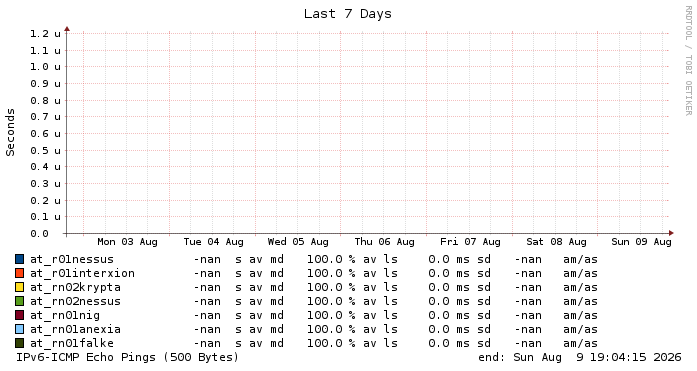Click the RRDTOOL / TOBI OETIKER watermark

(x=688, y=60)
